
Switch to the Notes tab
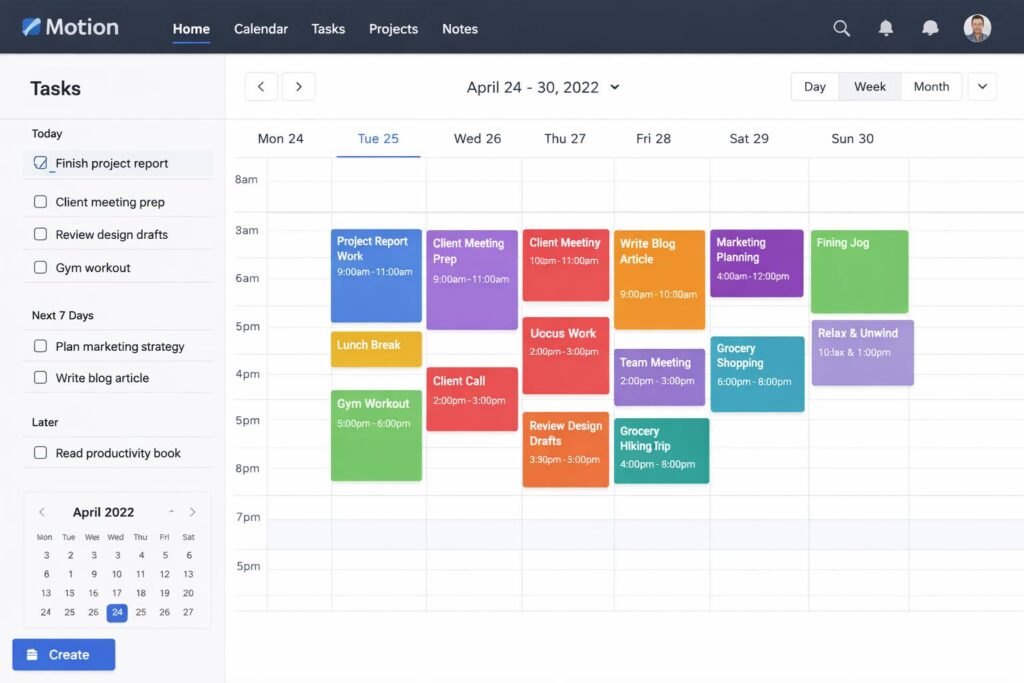coord(460,29)
